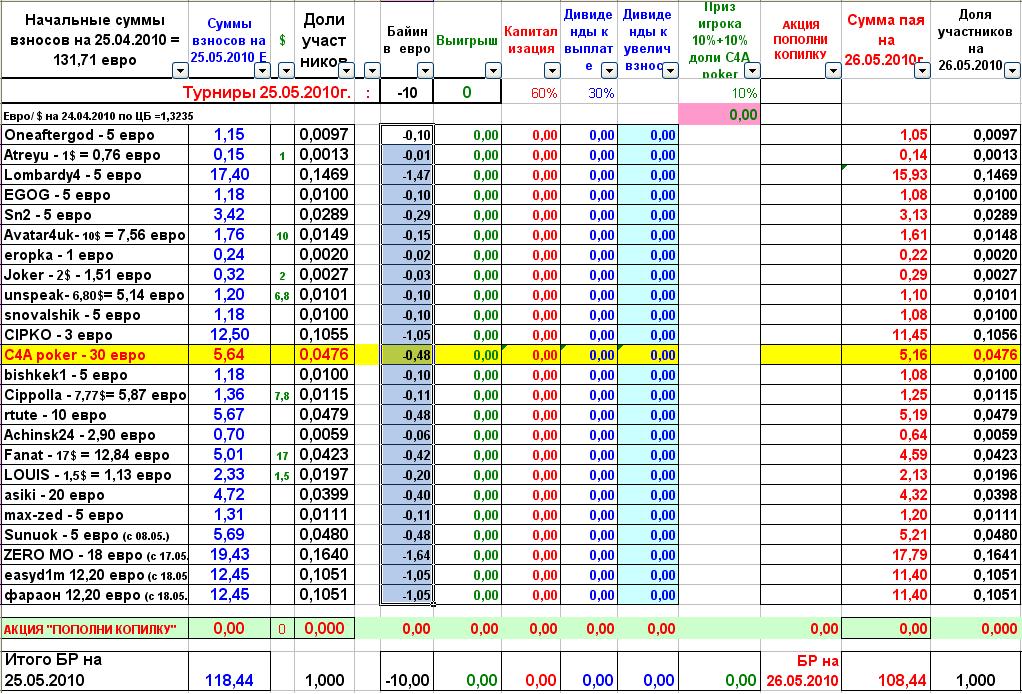1022x694 pixels.
Task: Select the highlighted C4A poker - 30 евро cell
Action: [95, 355]
